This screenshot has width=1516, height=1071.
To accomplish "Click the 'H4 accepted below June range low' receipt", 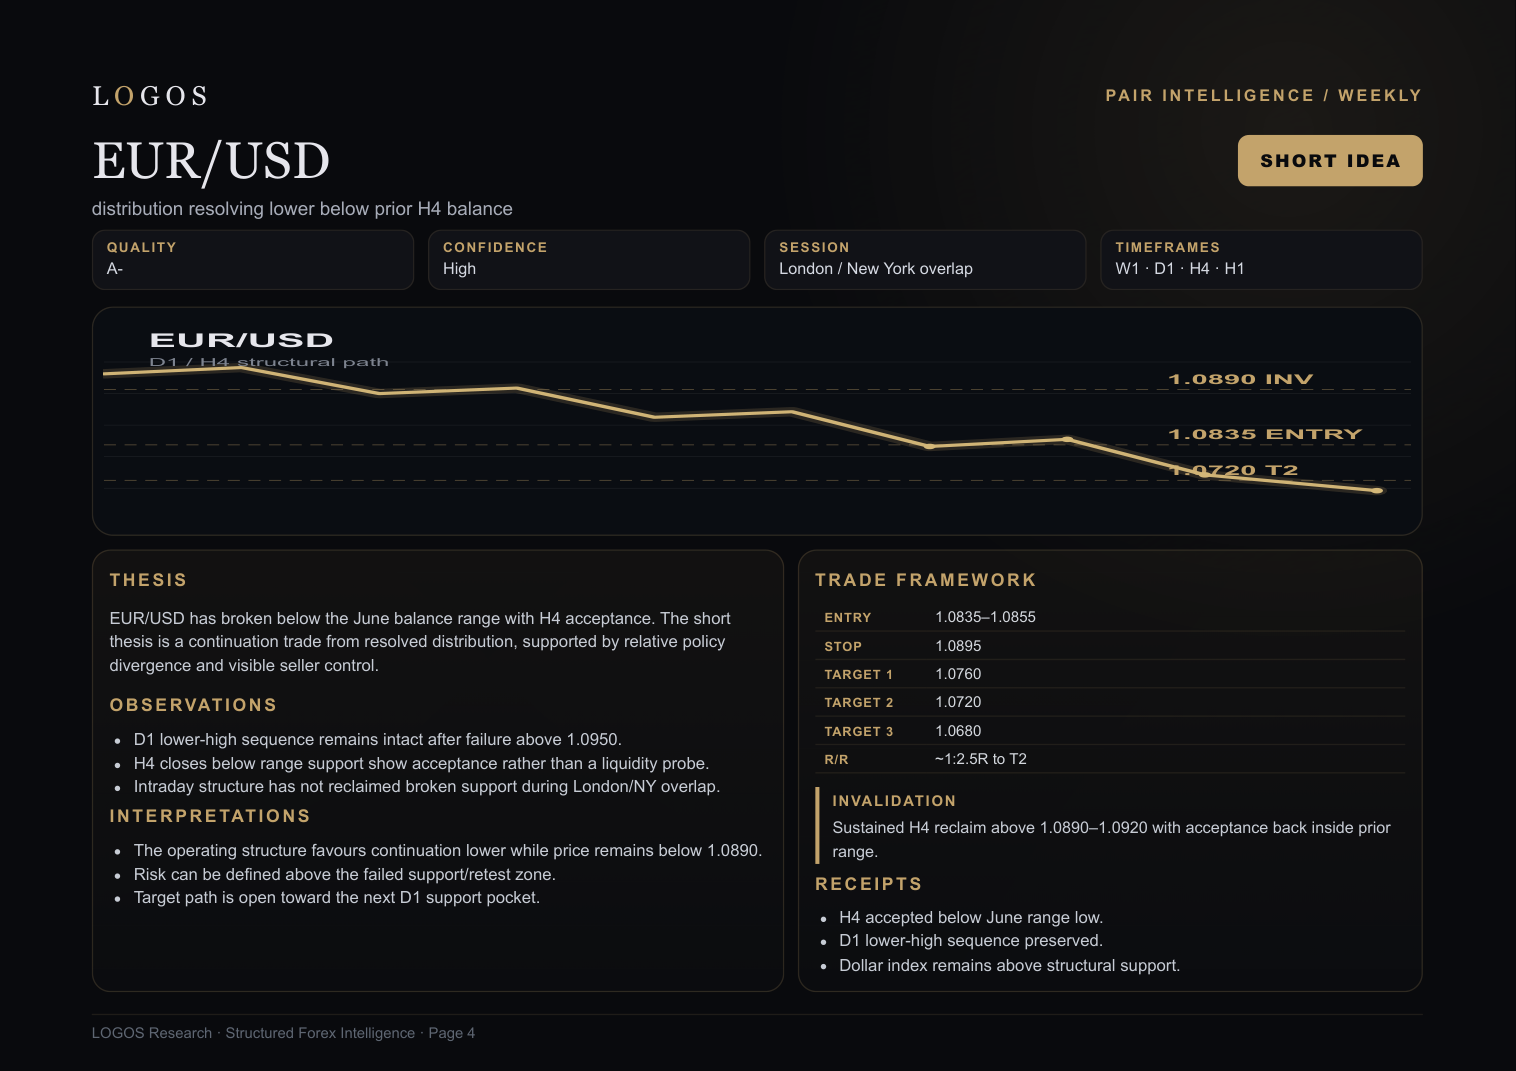I will click(970, 918).
